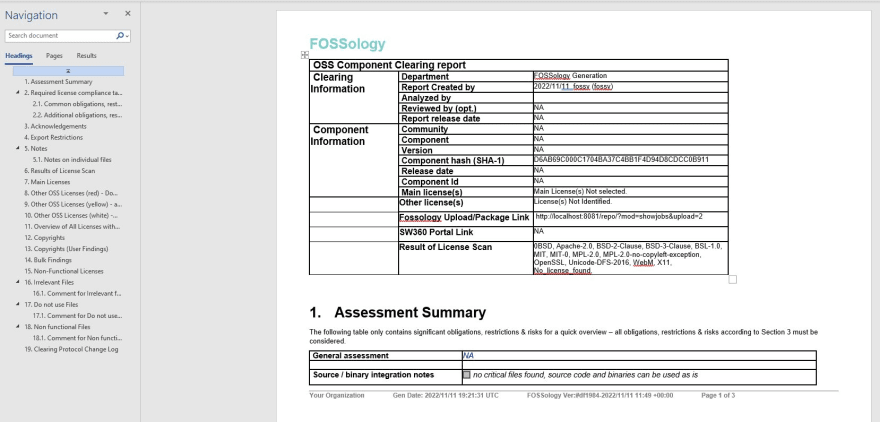Open '17.1. Comment for Do not use...' heading
This screenshot has height=422, width=880.
pos(77,315)
